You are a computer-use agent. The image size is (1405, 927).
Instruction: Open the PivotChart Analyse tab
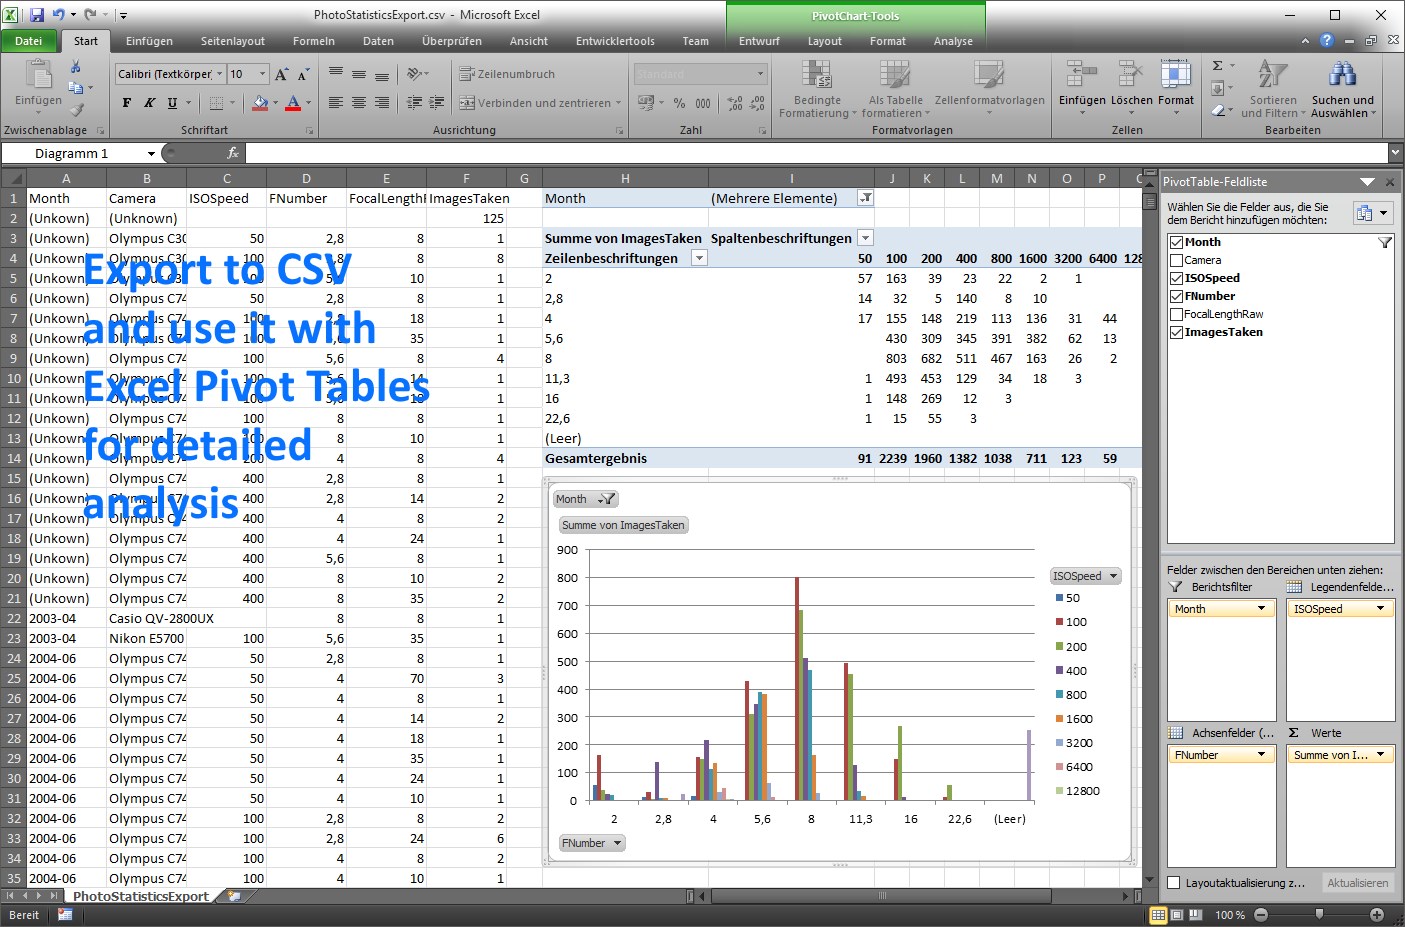953,41
